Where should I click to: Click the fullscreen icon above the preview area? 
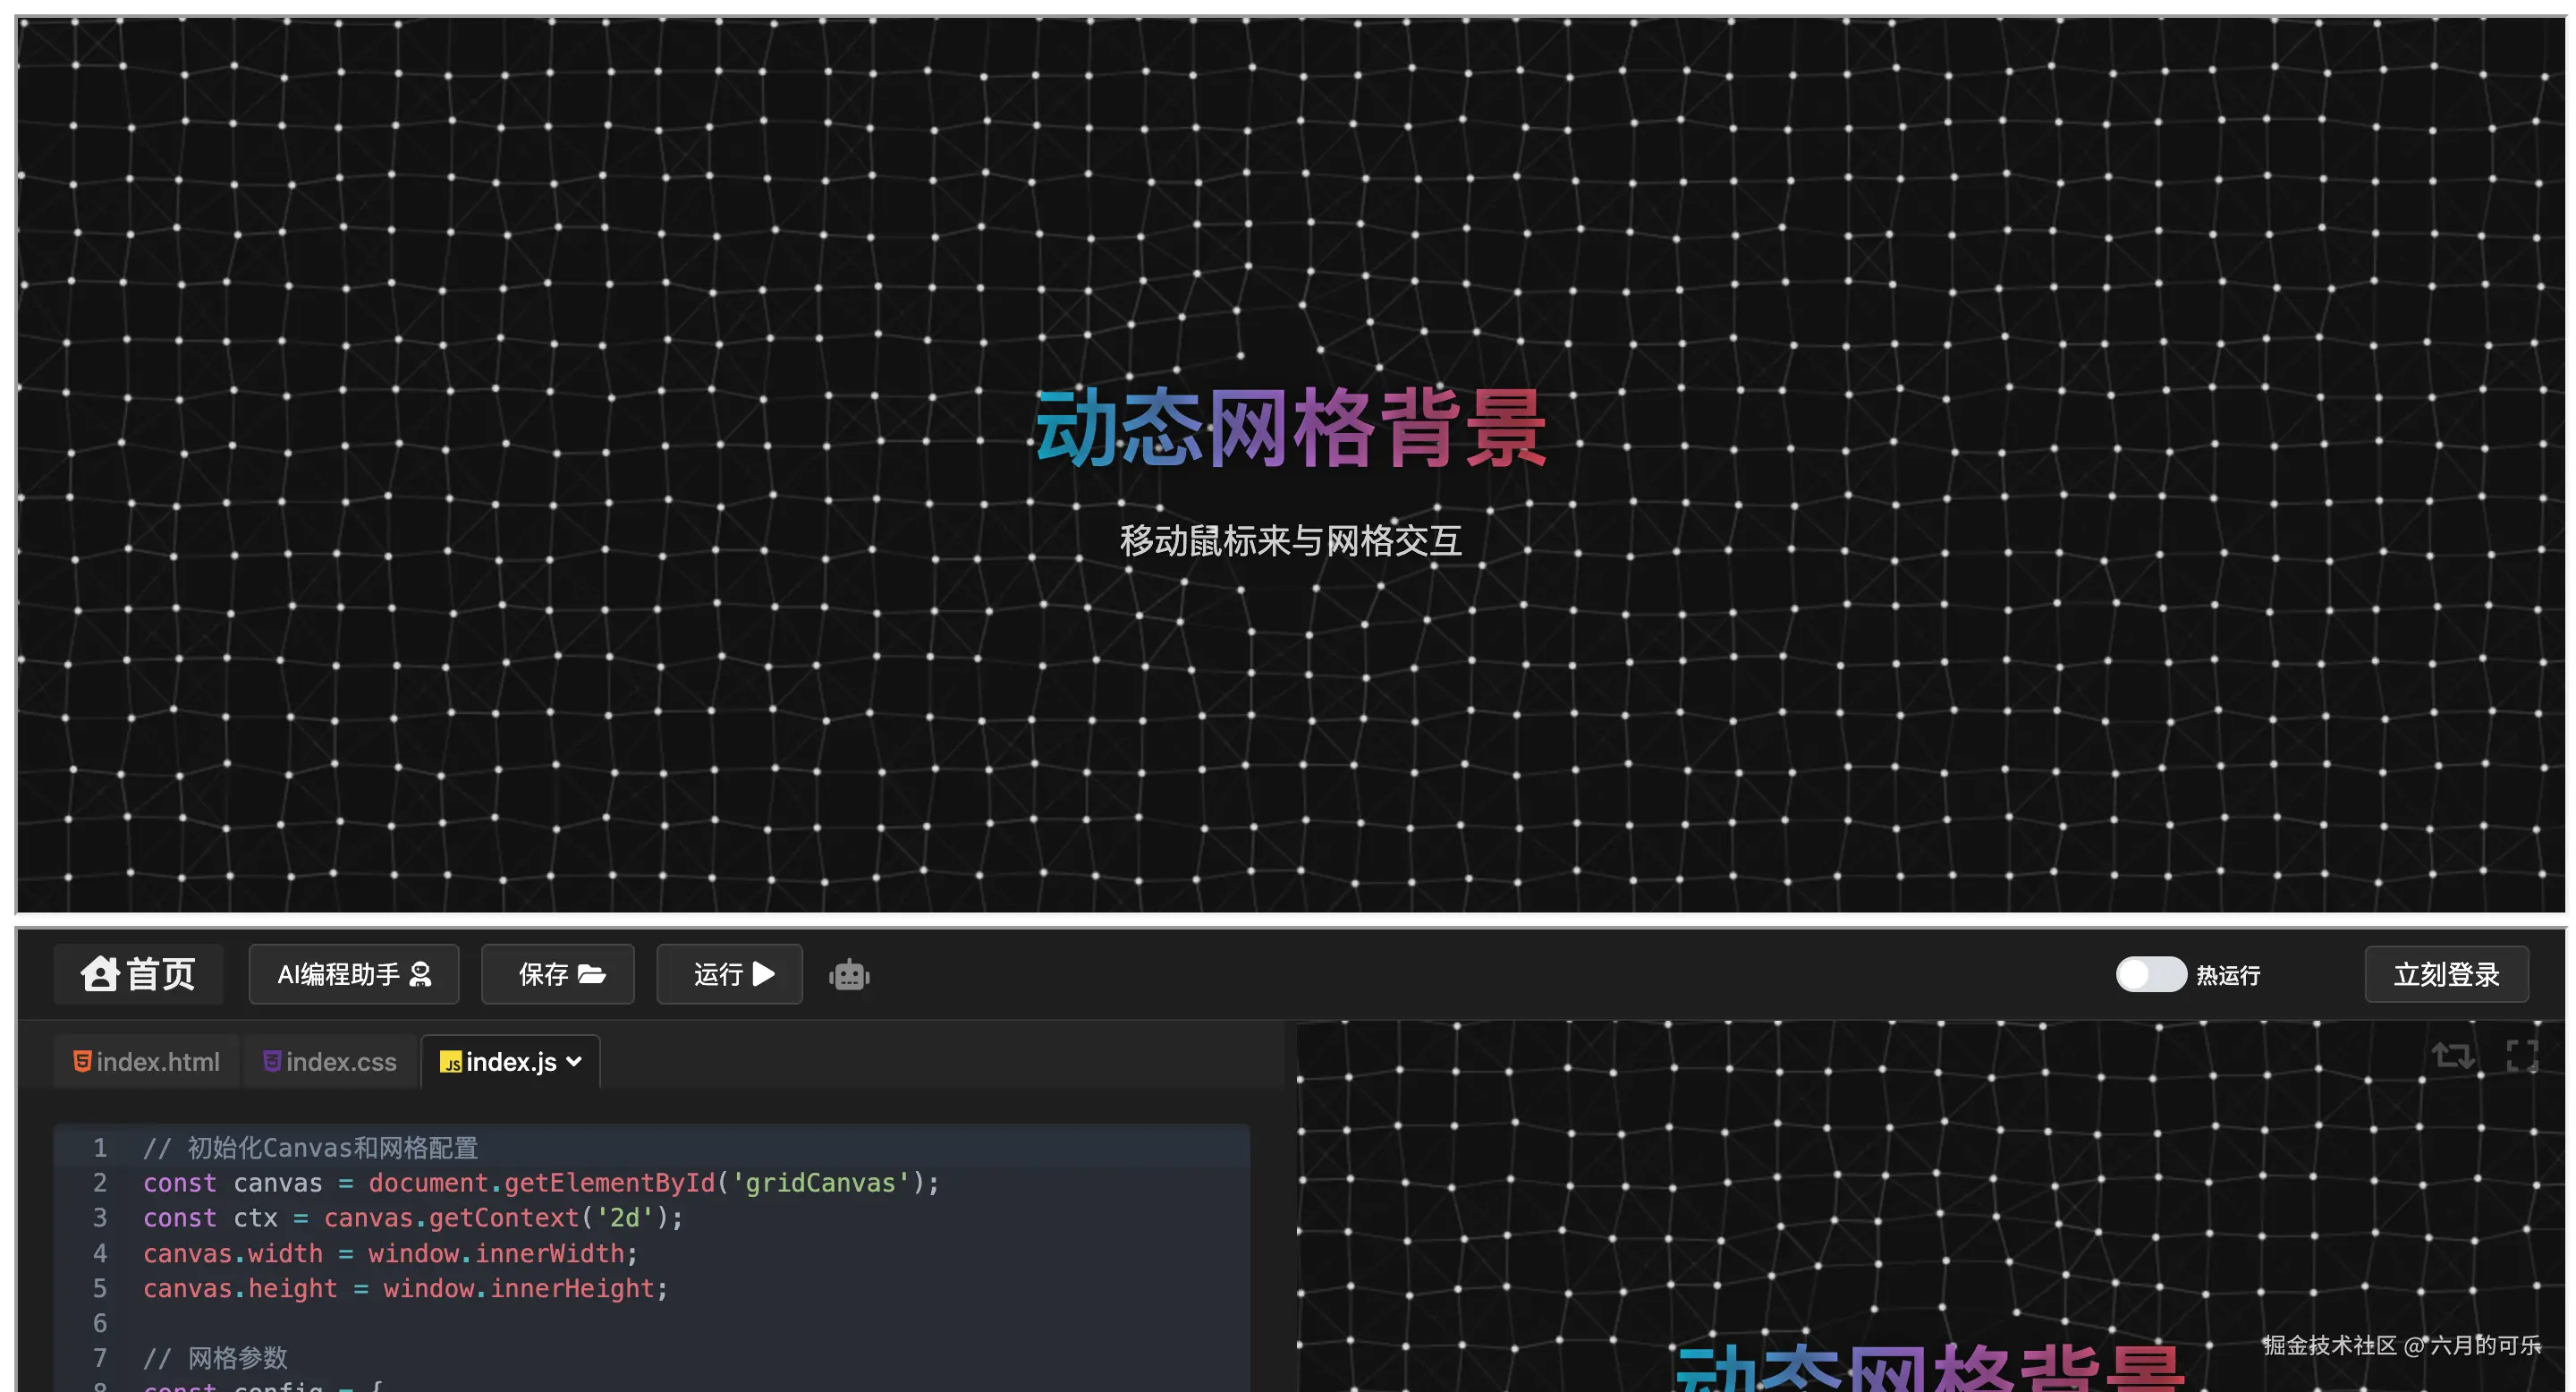2523,1056
